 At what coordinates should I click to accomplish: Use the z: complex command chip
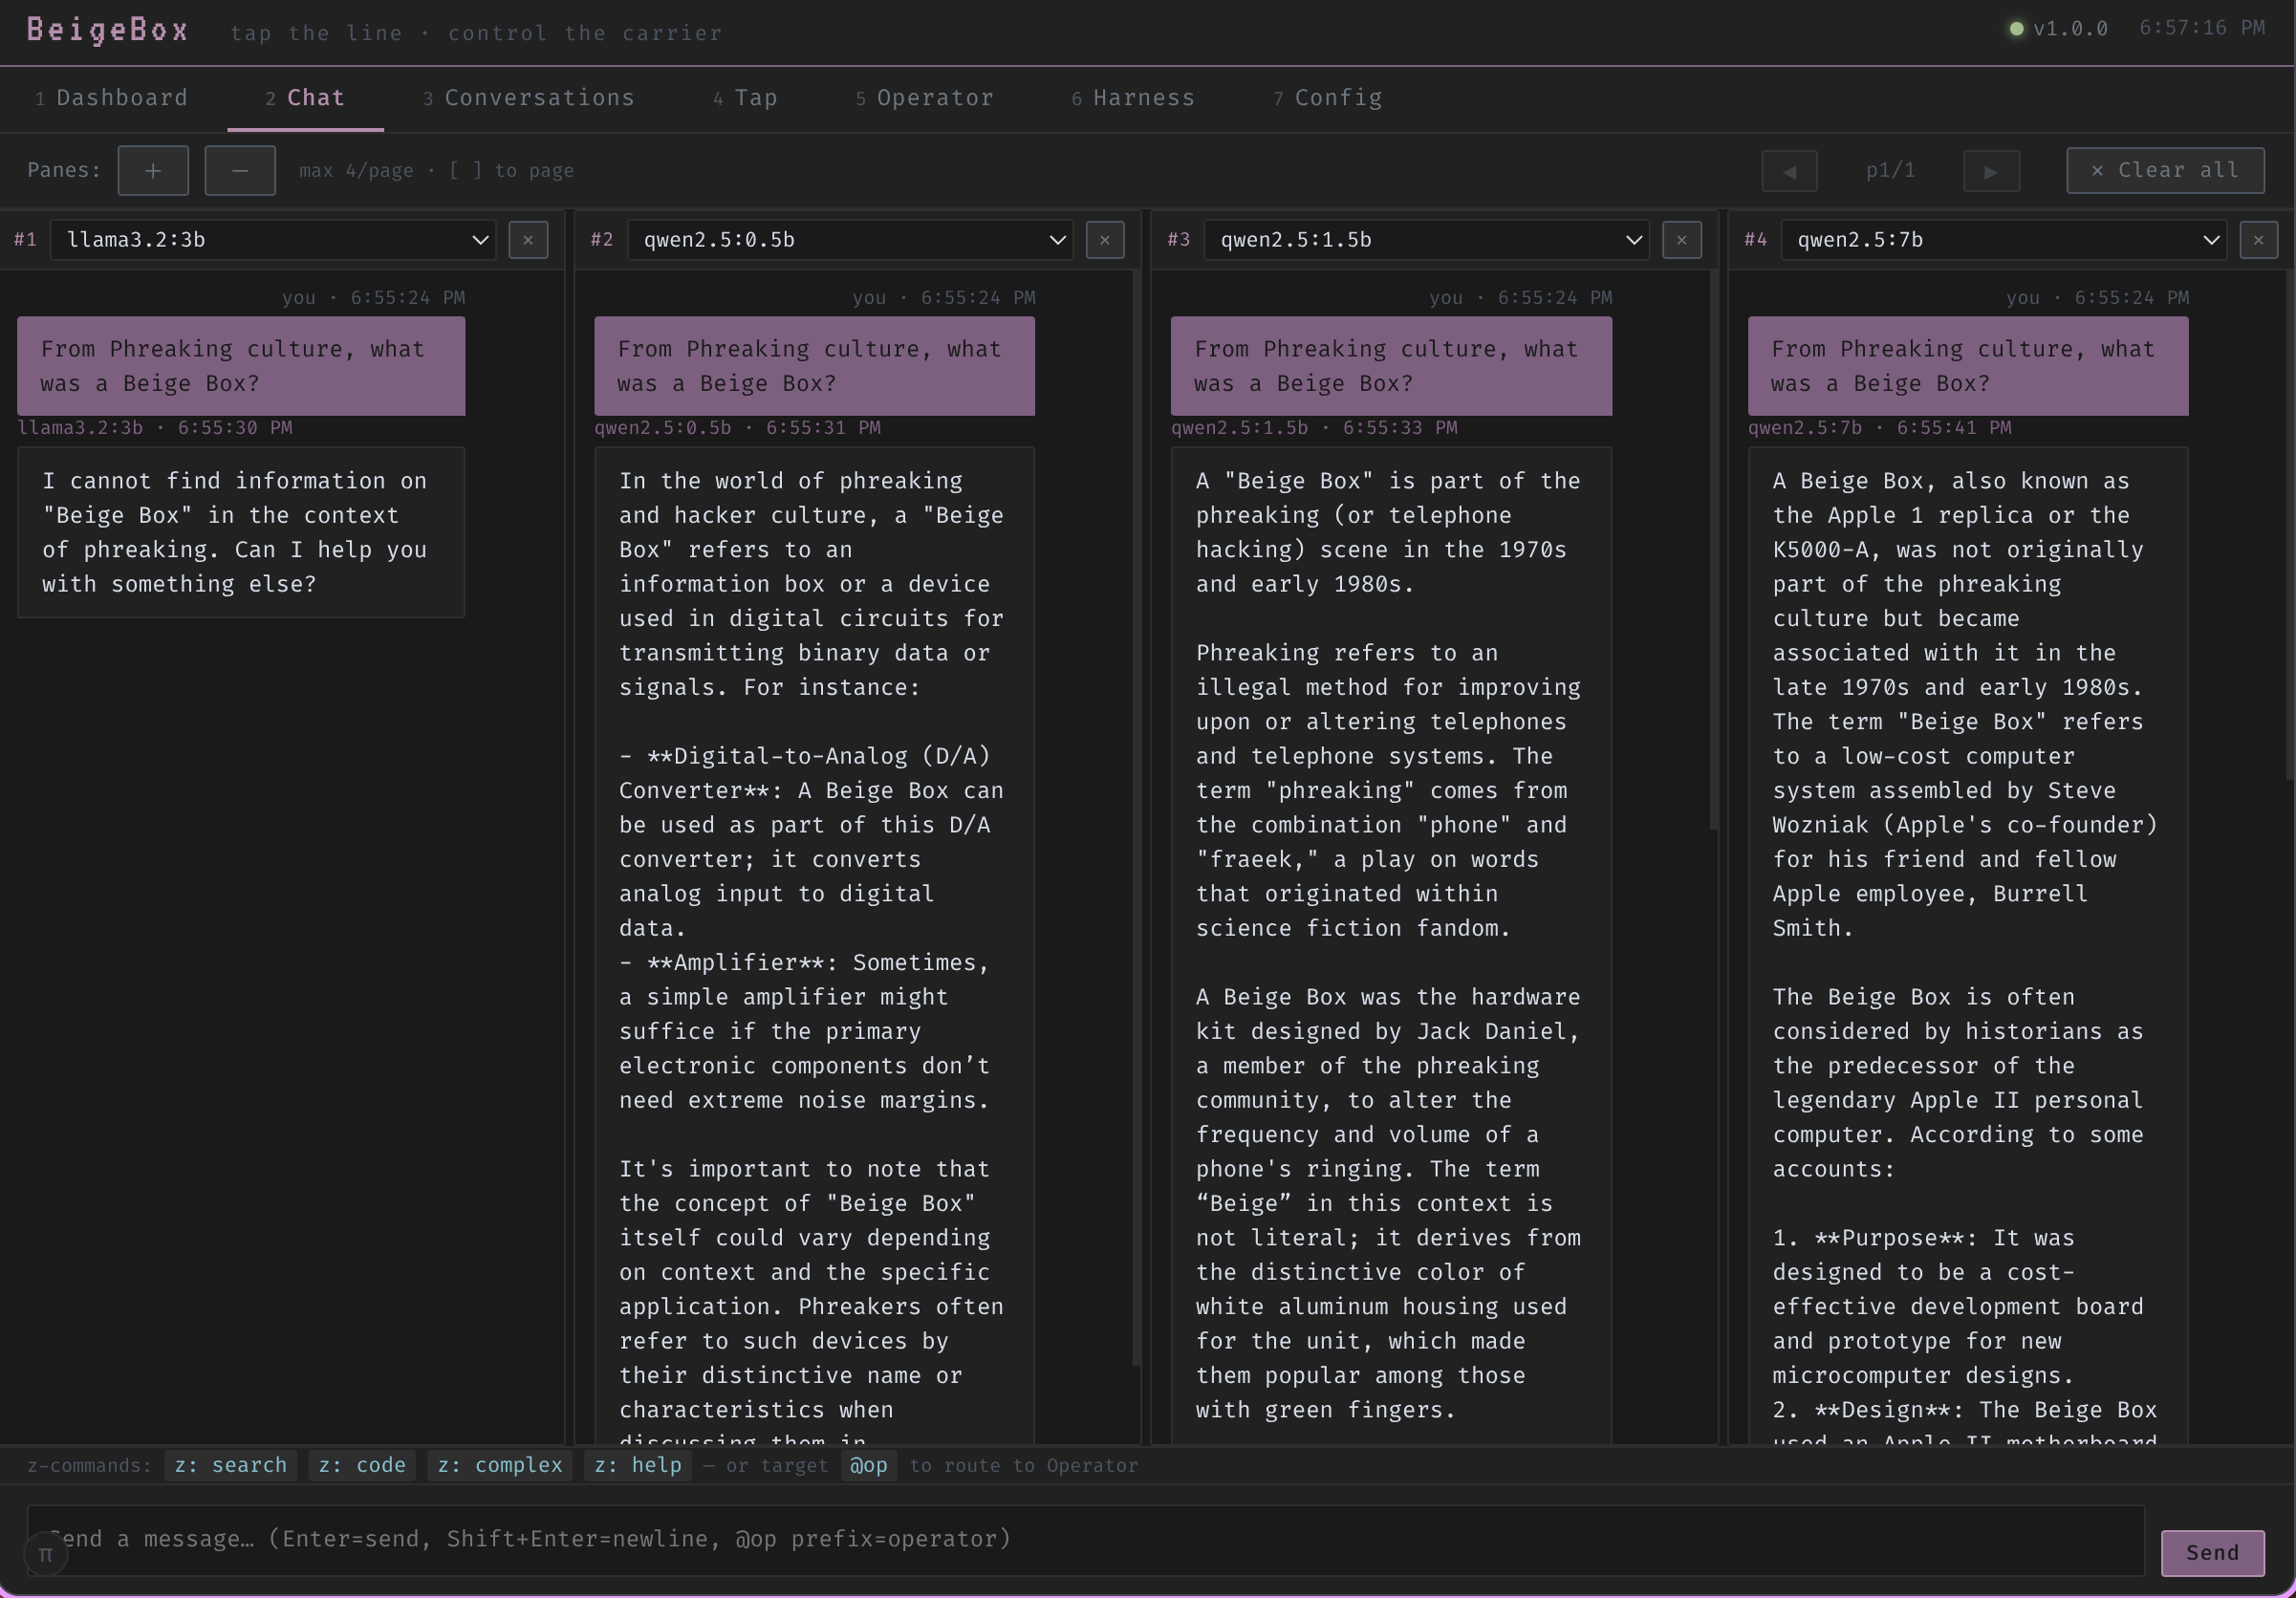pos(498,1465)
